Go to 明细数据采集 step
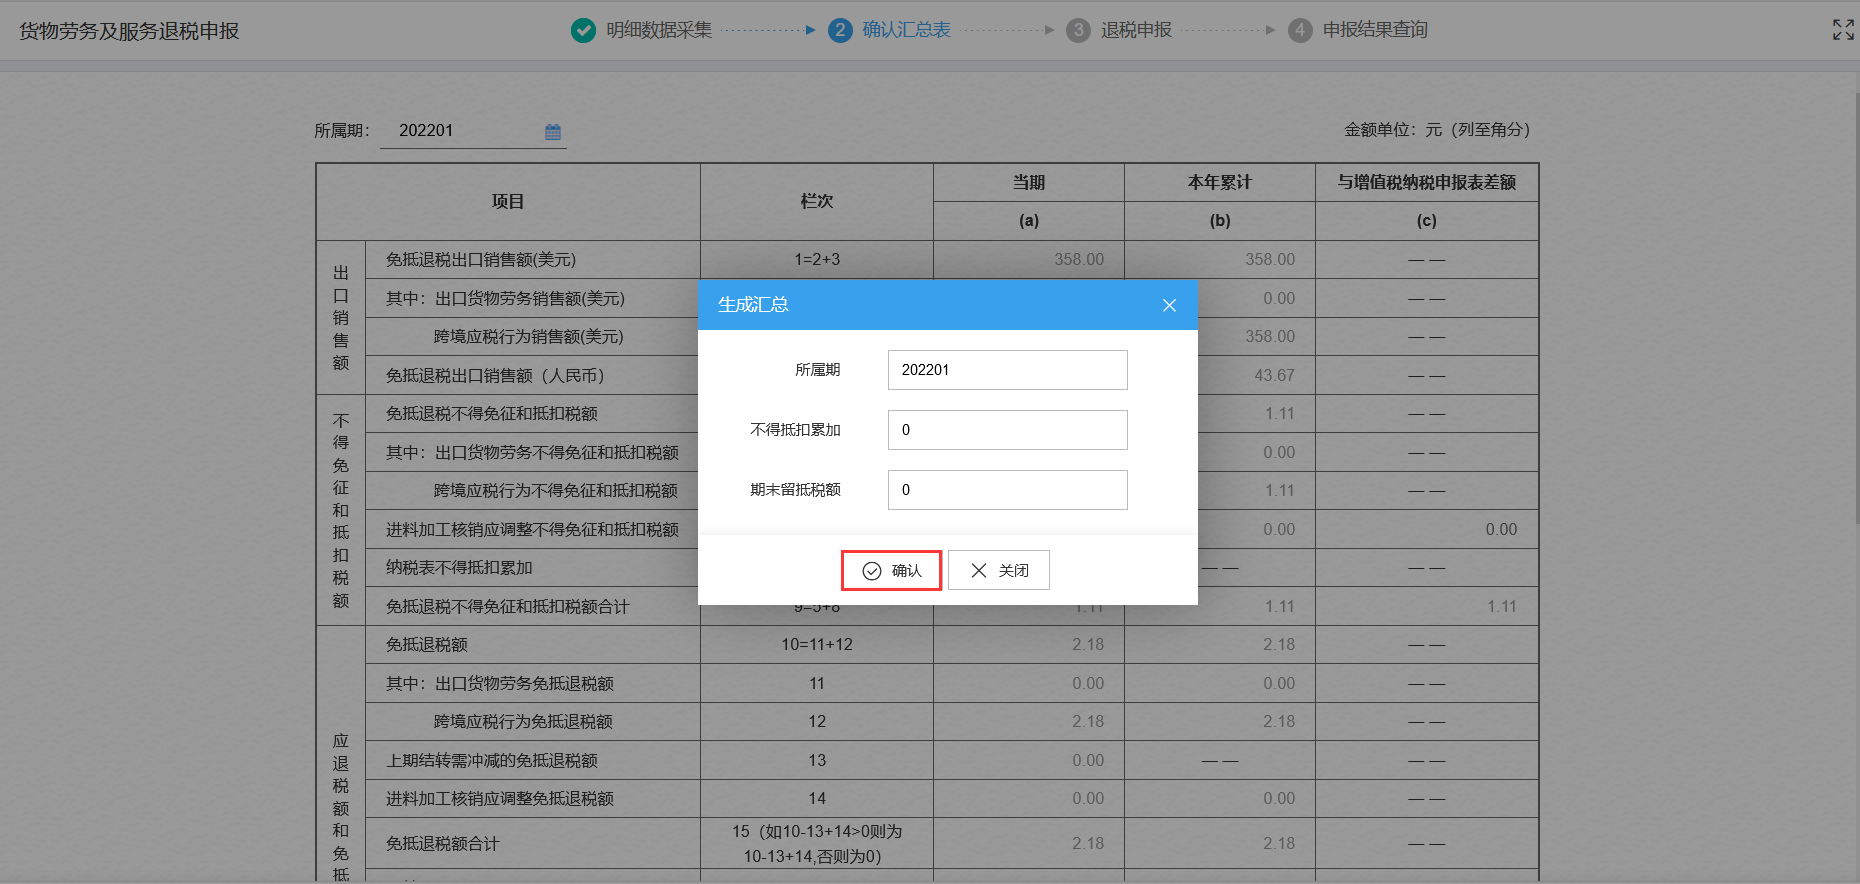 pyautogui.click(x=659, y=30)
